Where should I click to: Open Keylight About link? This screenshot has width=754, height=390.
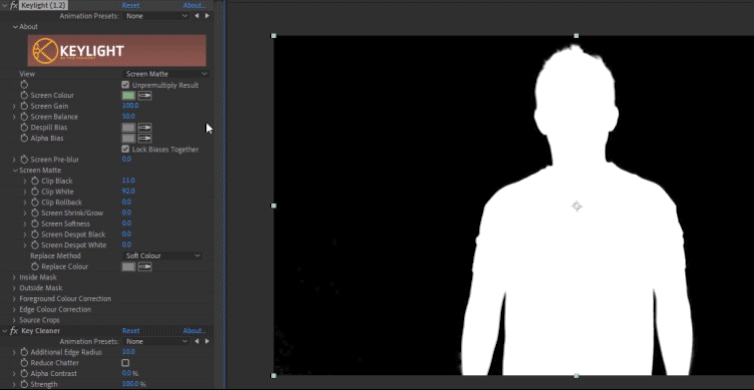[194, 5]
